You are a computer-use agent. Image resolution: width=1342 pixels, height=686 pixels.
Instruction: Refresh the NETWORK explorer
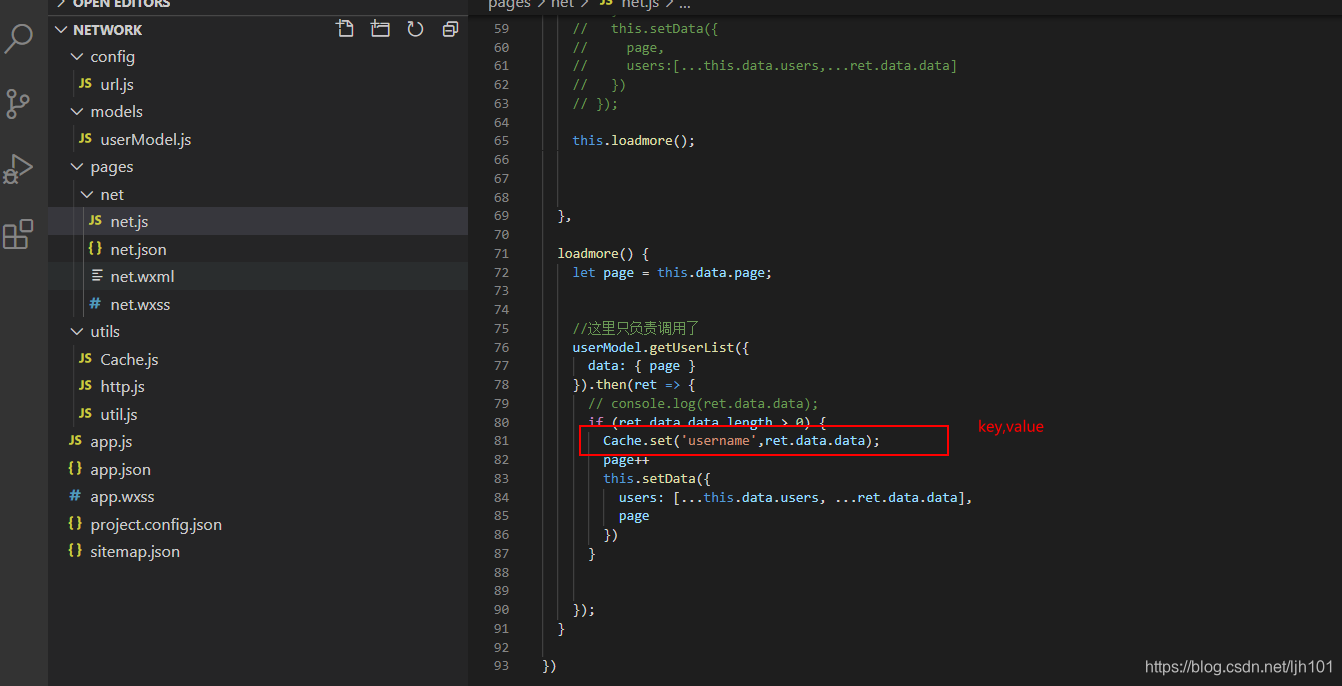pos(415,29)
